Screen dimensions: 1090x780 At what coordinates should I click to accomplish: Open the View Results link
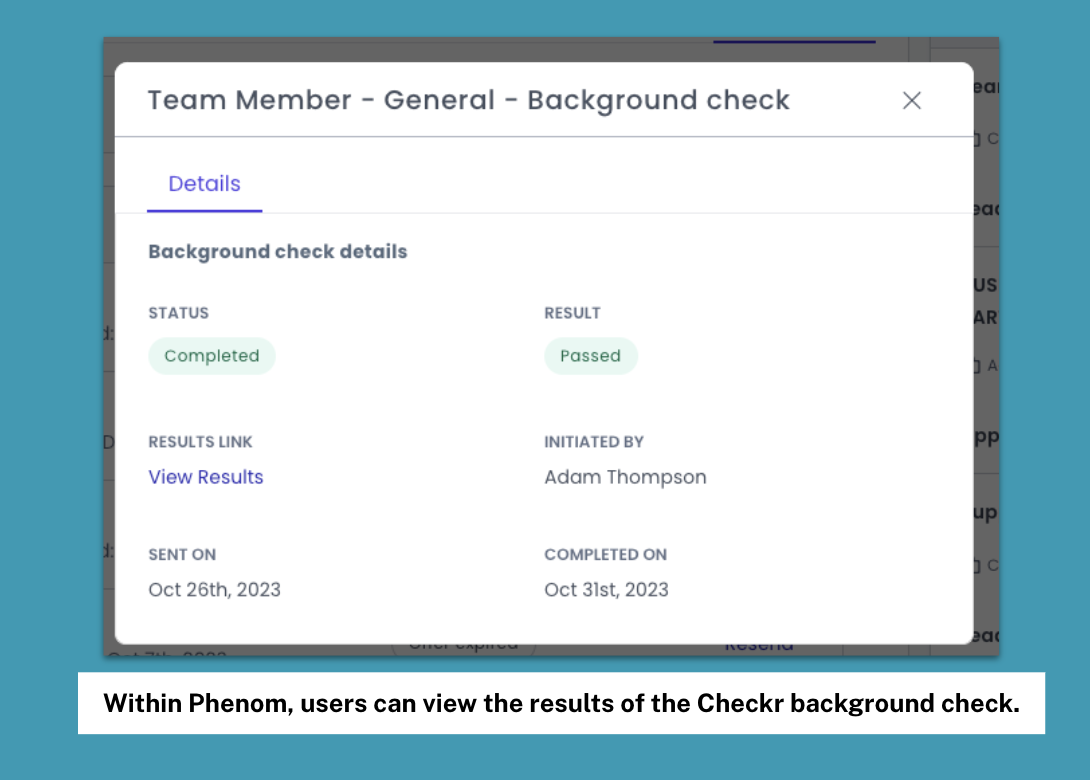point(206,477)
